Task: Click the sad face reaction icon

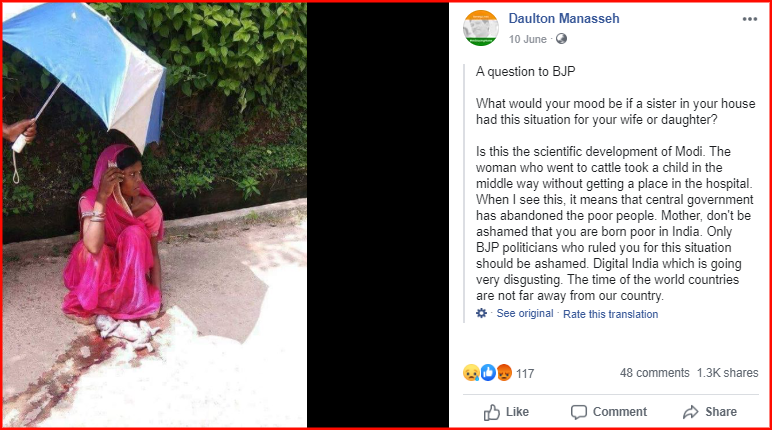Action: (x=471, y=373)
